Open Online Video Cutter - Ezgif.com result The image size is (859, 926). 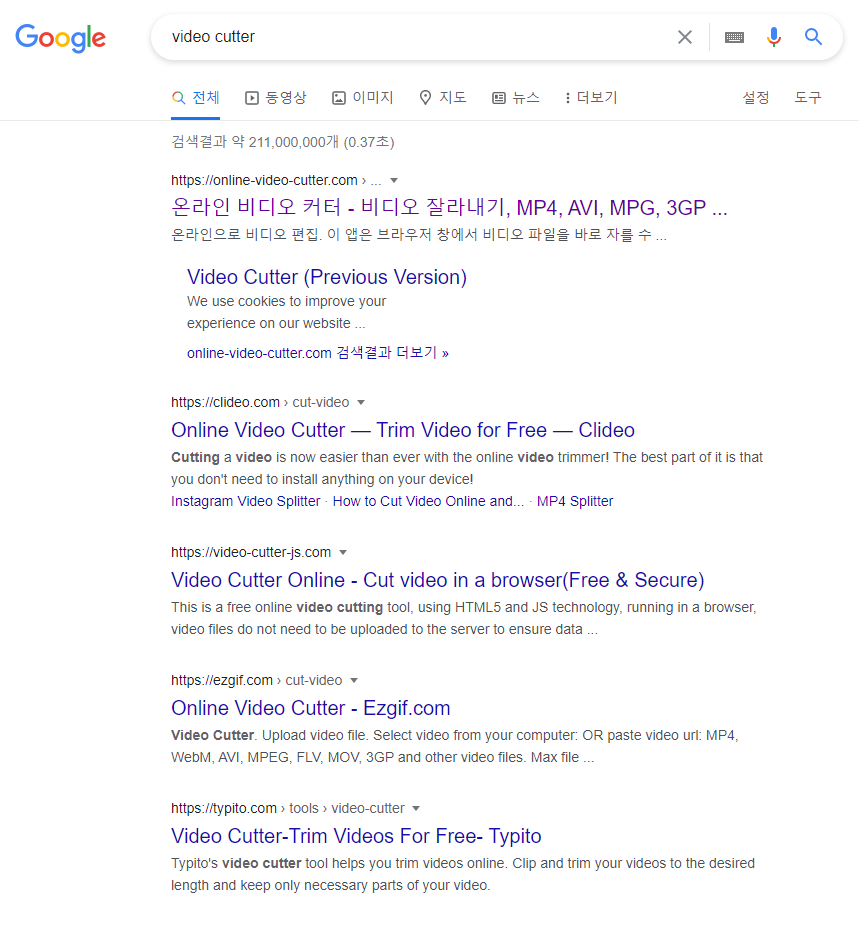coord(311,708)
